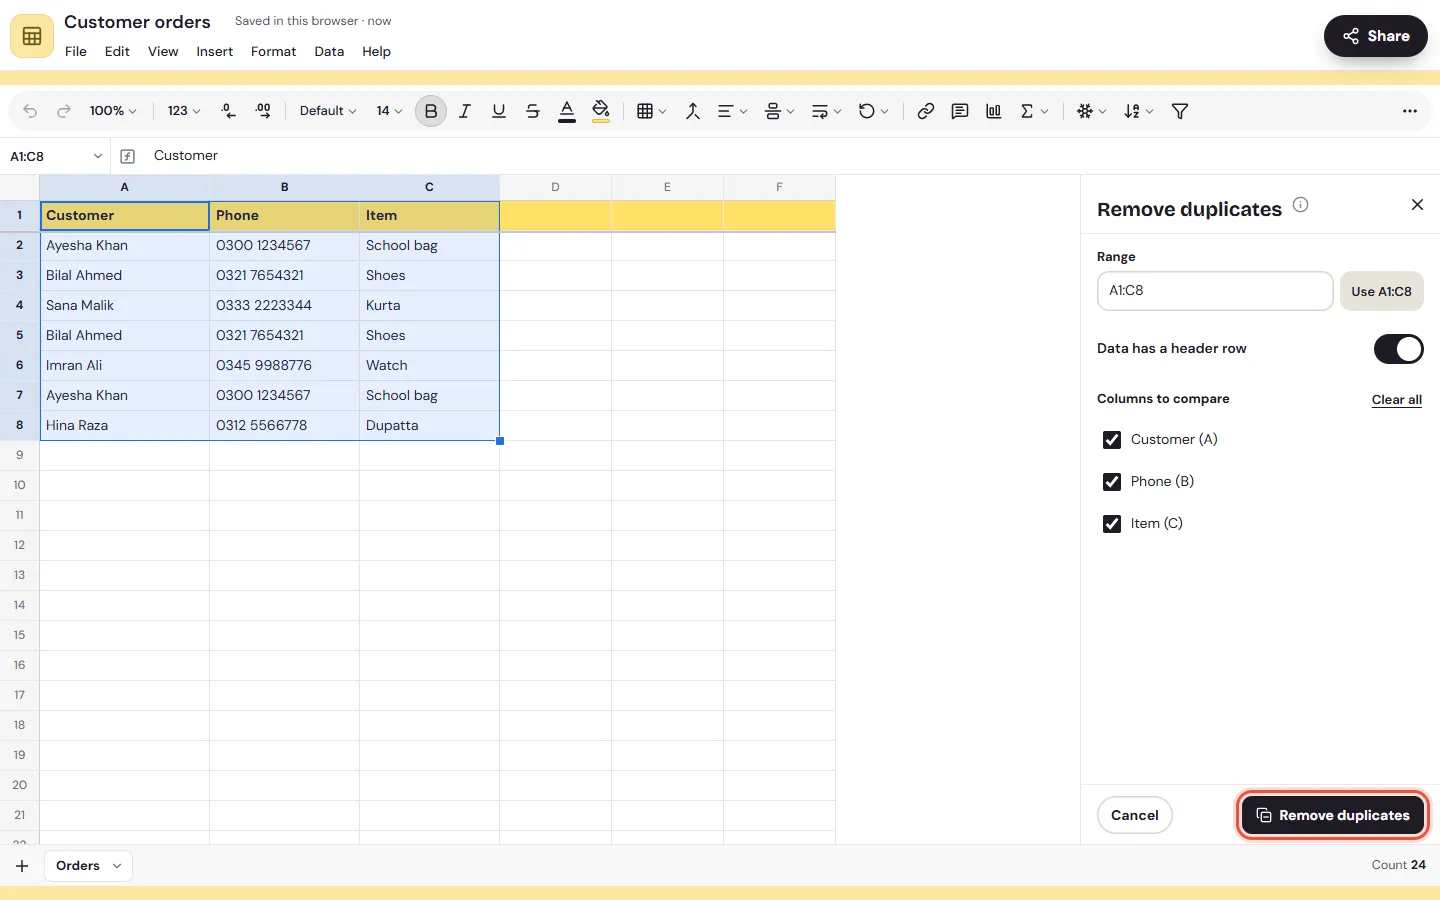Click the spreadsheet app logo
1440x900 pixels.
[x=32, y=36]
